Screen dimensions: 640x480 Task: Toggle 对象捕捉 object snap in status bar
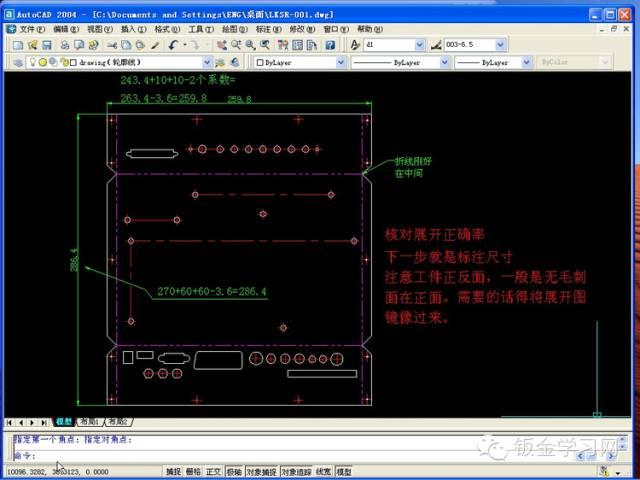click(x=262, y=472)
